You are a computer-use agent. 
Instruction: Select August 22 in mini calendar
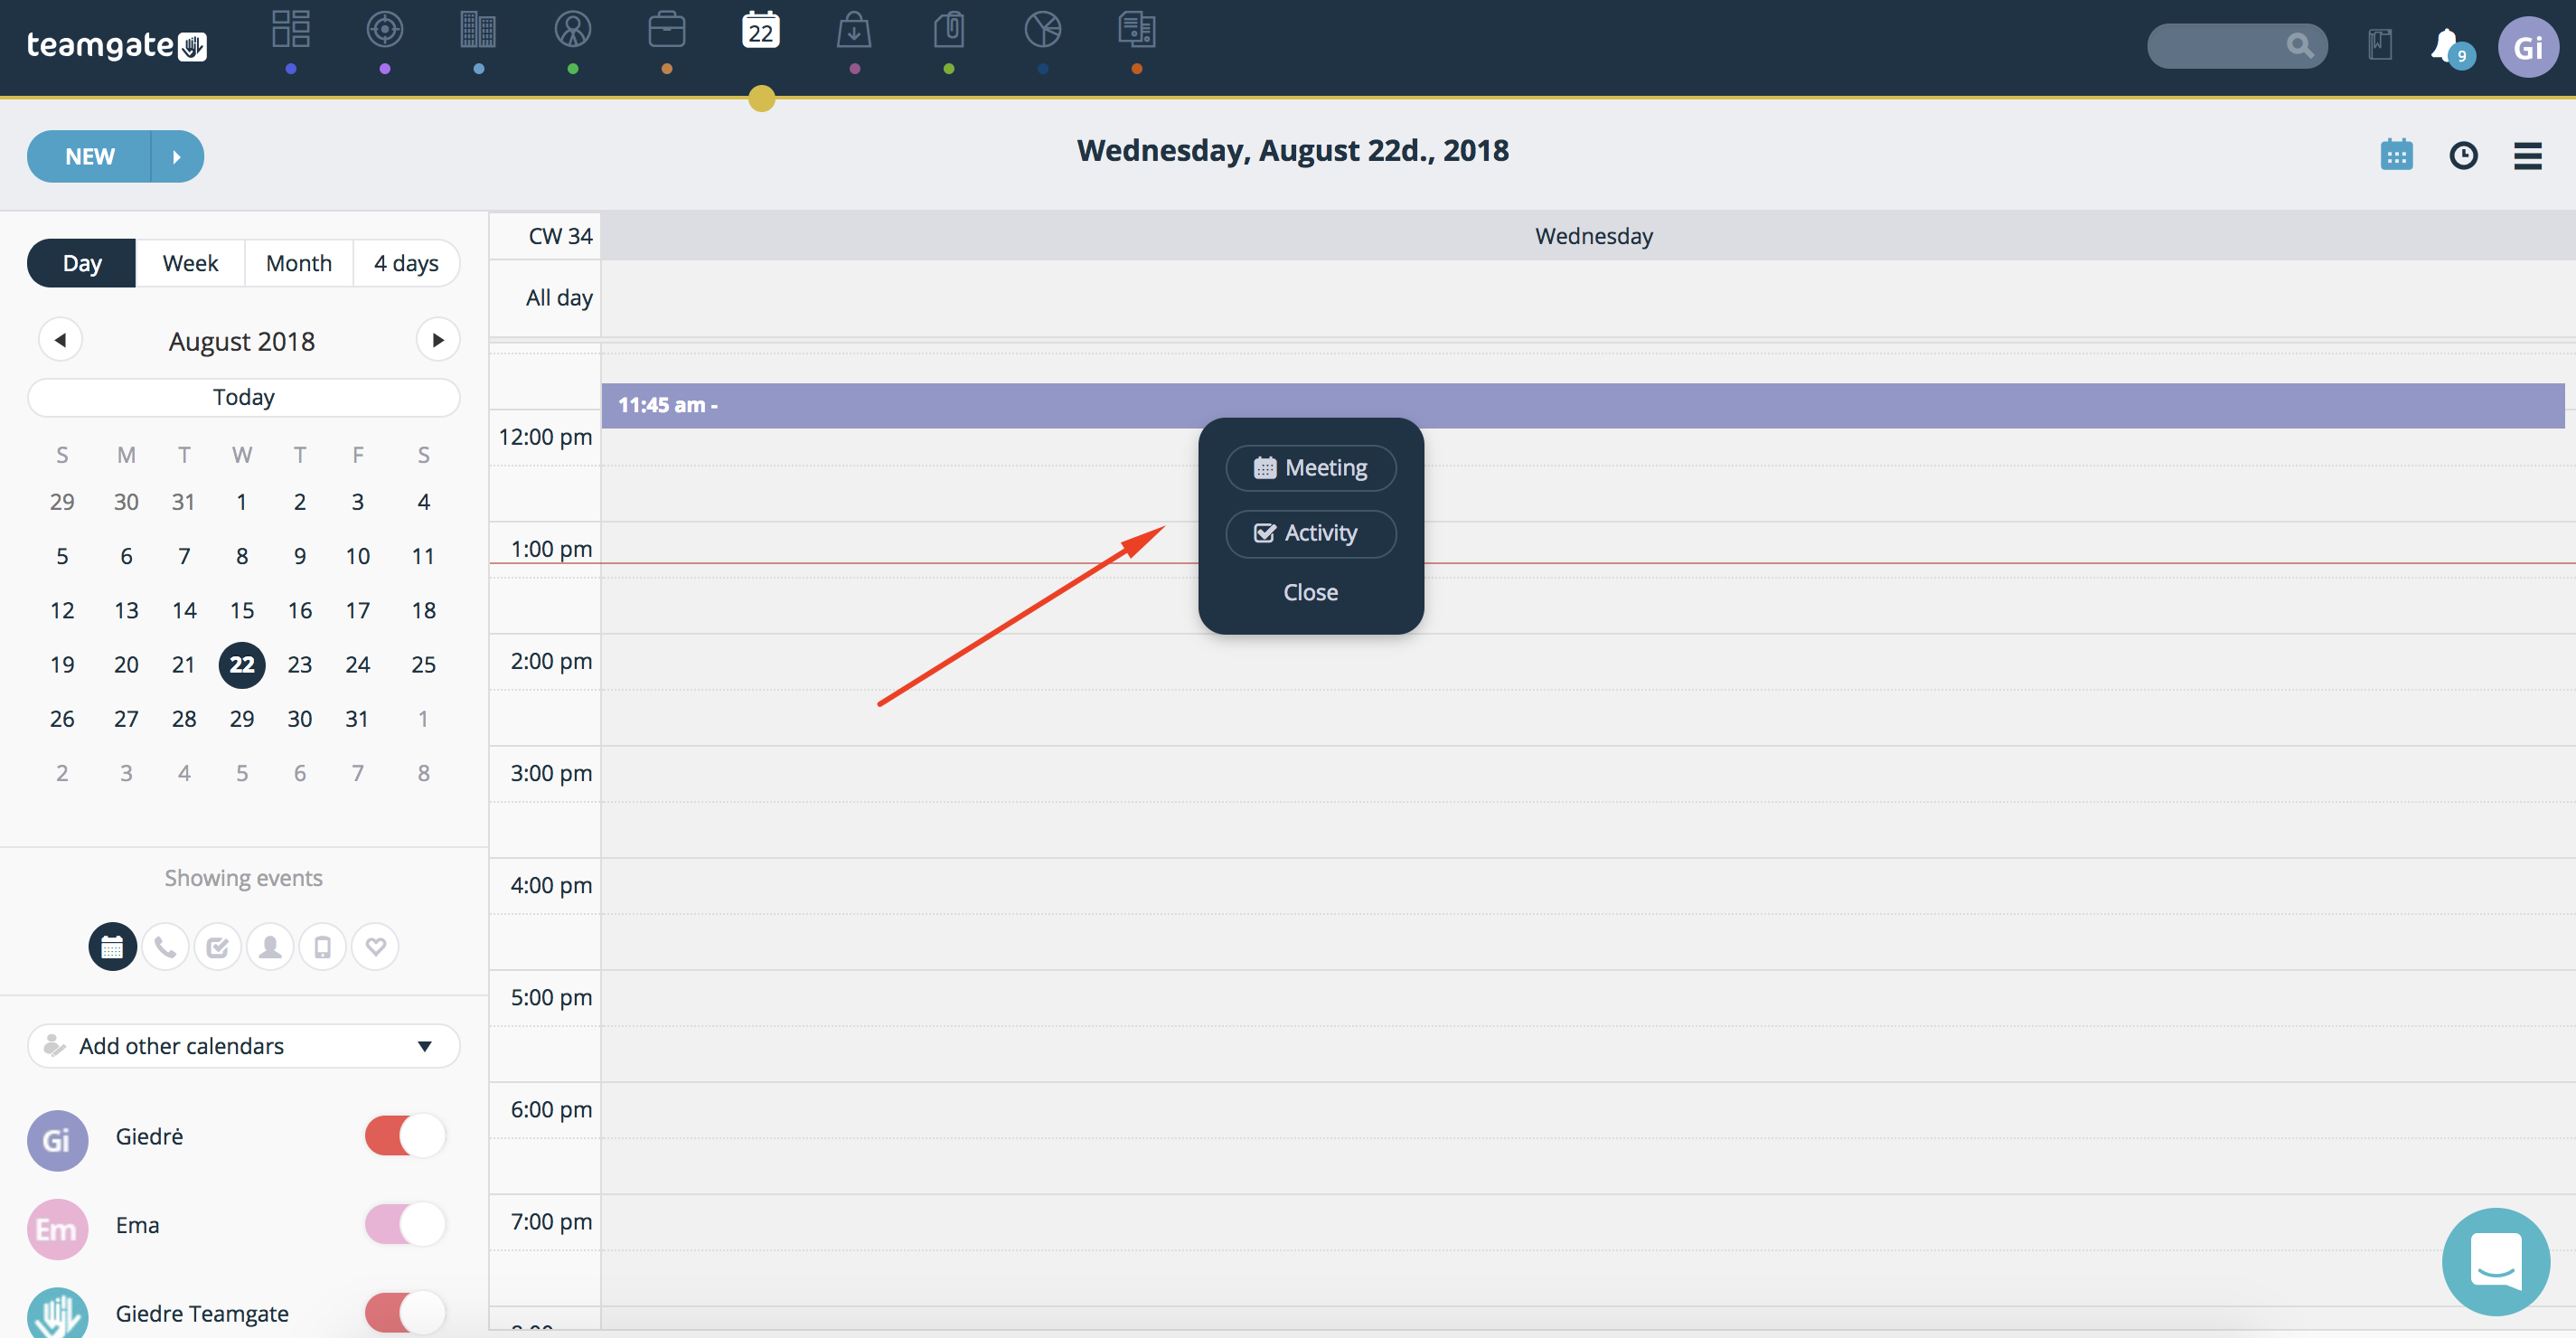[241, 664]
